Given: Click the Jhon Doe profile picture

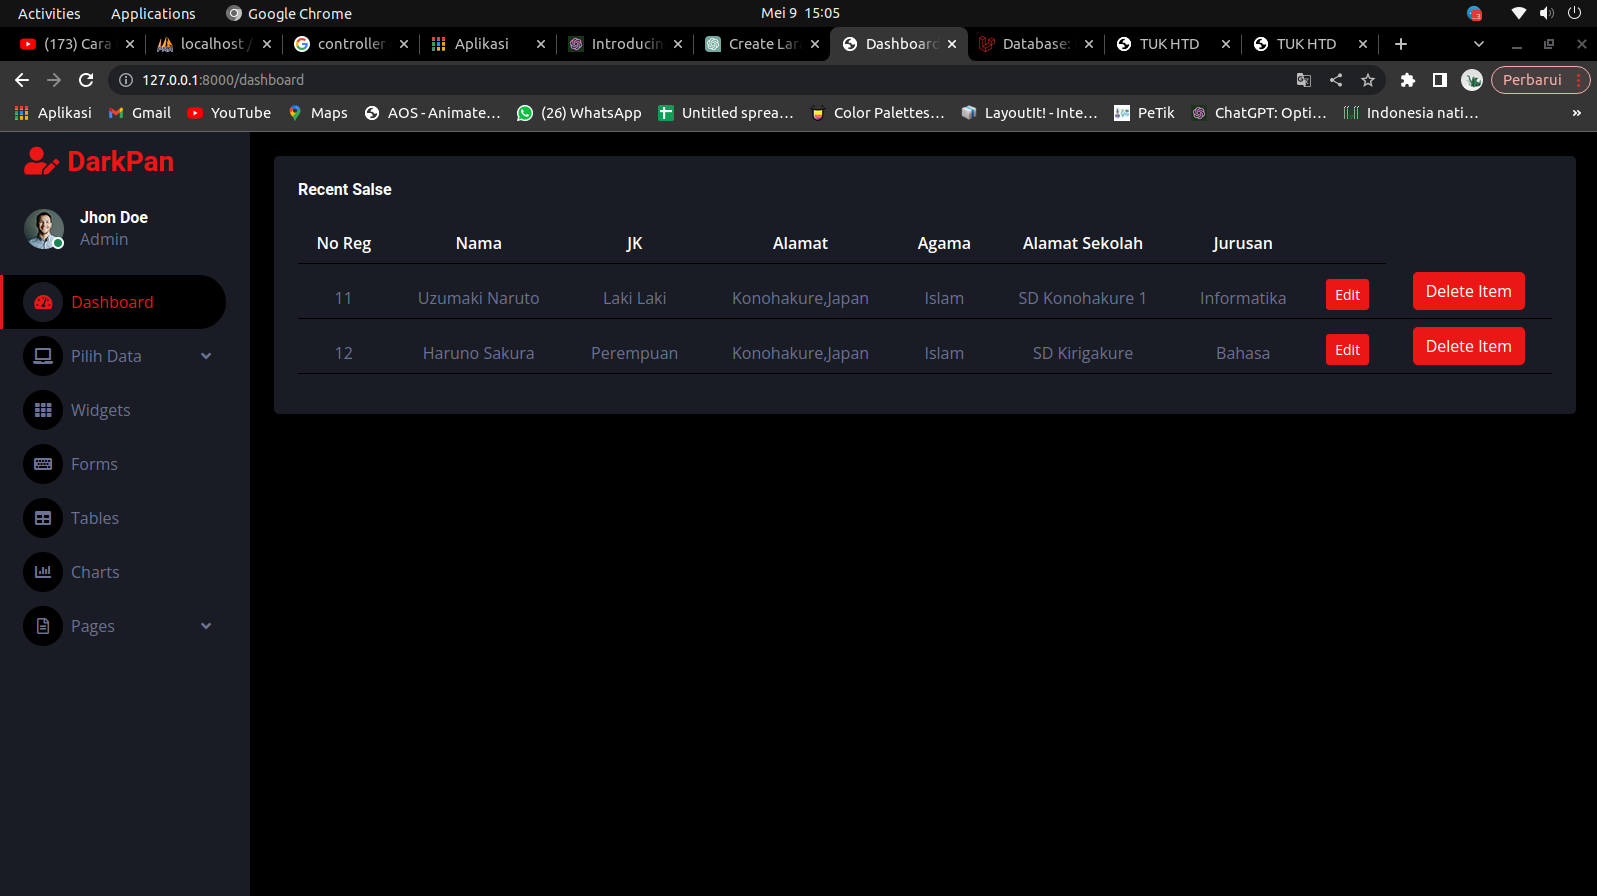Looking at the screenshot, I should coord(44,229).
